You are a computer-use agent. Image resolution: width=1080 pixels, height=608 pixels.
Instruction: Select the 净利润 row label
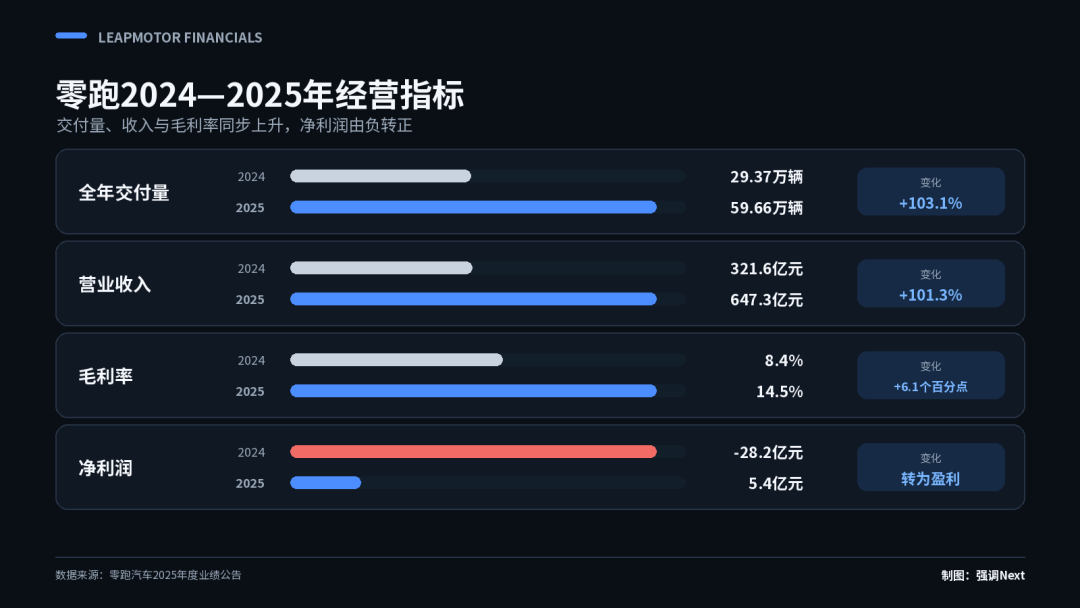[x=105, y=468]
